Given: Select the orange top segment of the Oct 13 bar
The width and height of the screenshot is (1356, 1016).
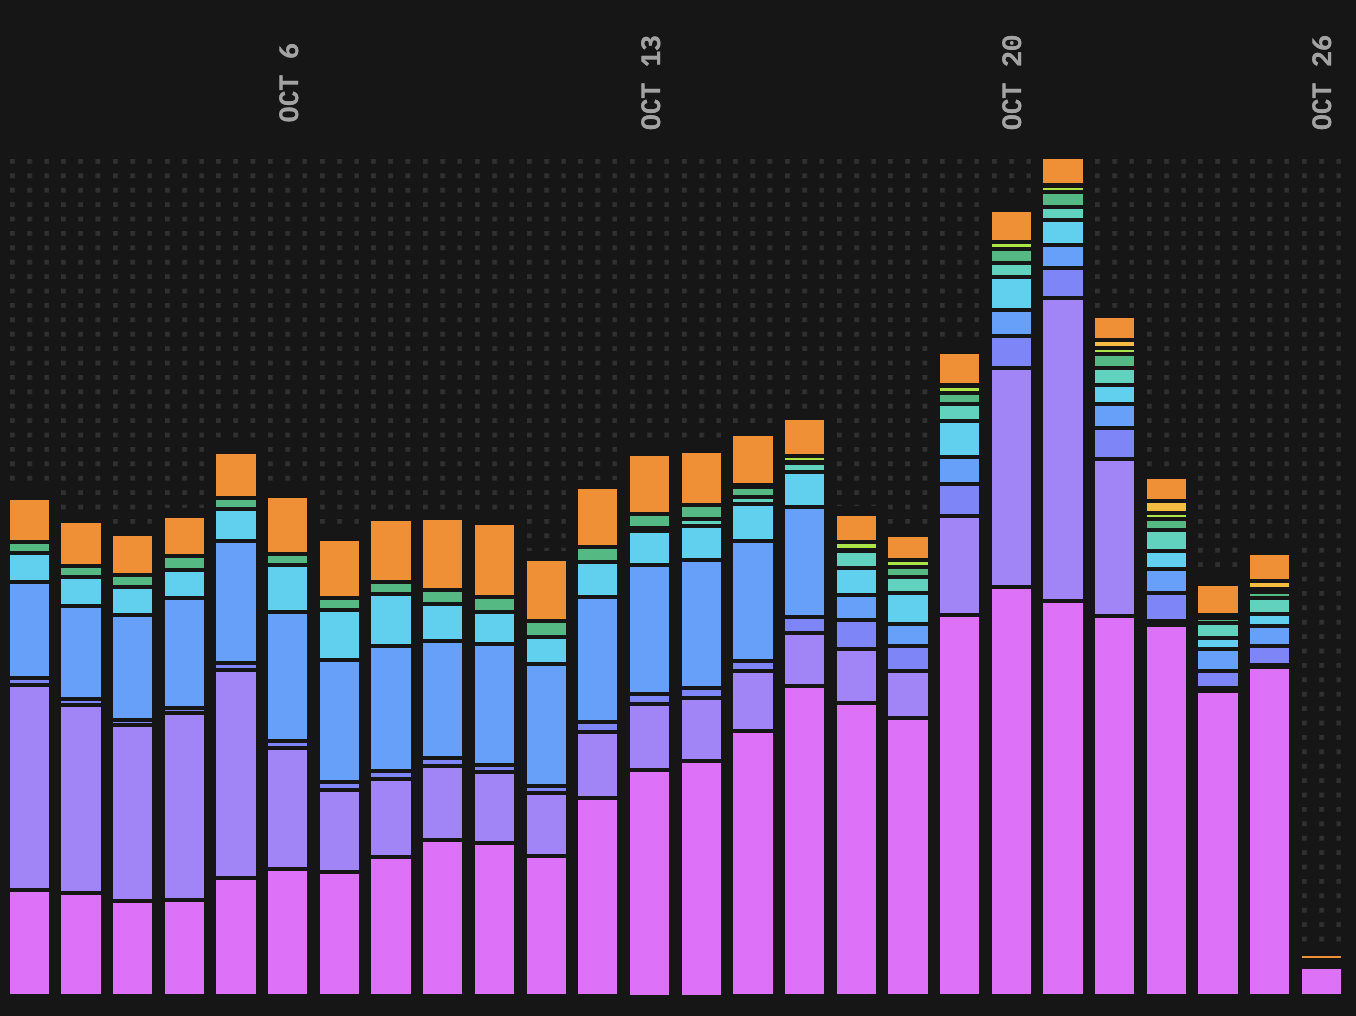Looking at the screenshot, I should tap(649, 484).
